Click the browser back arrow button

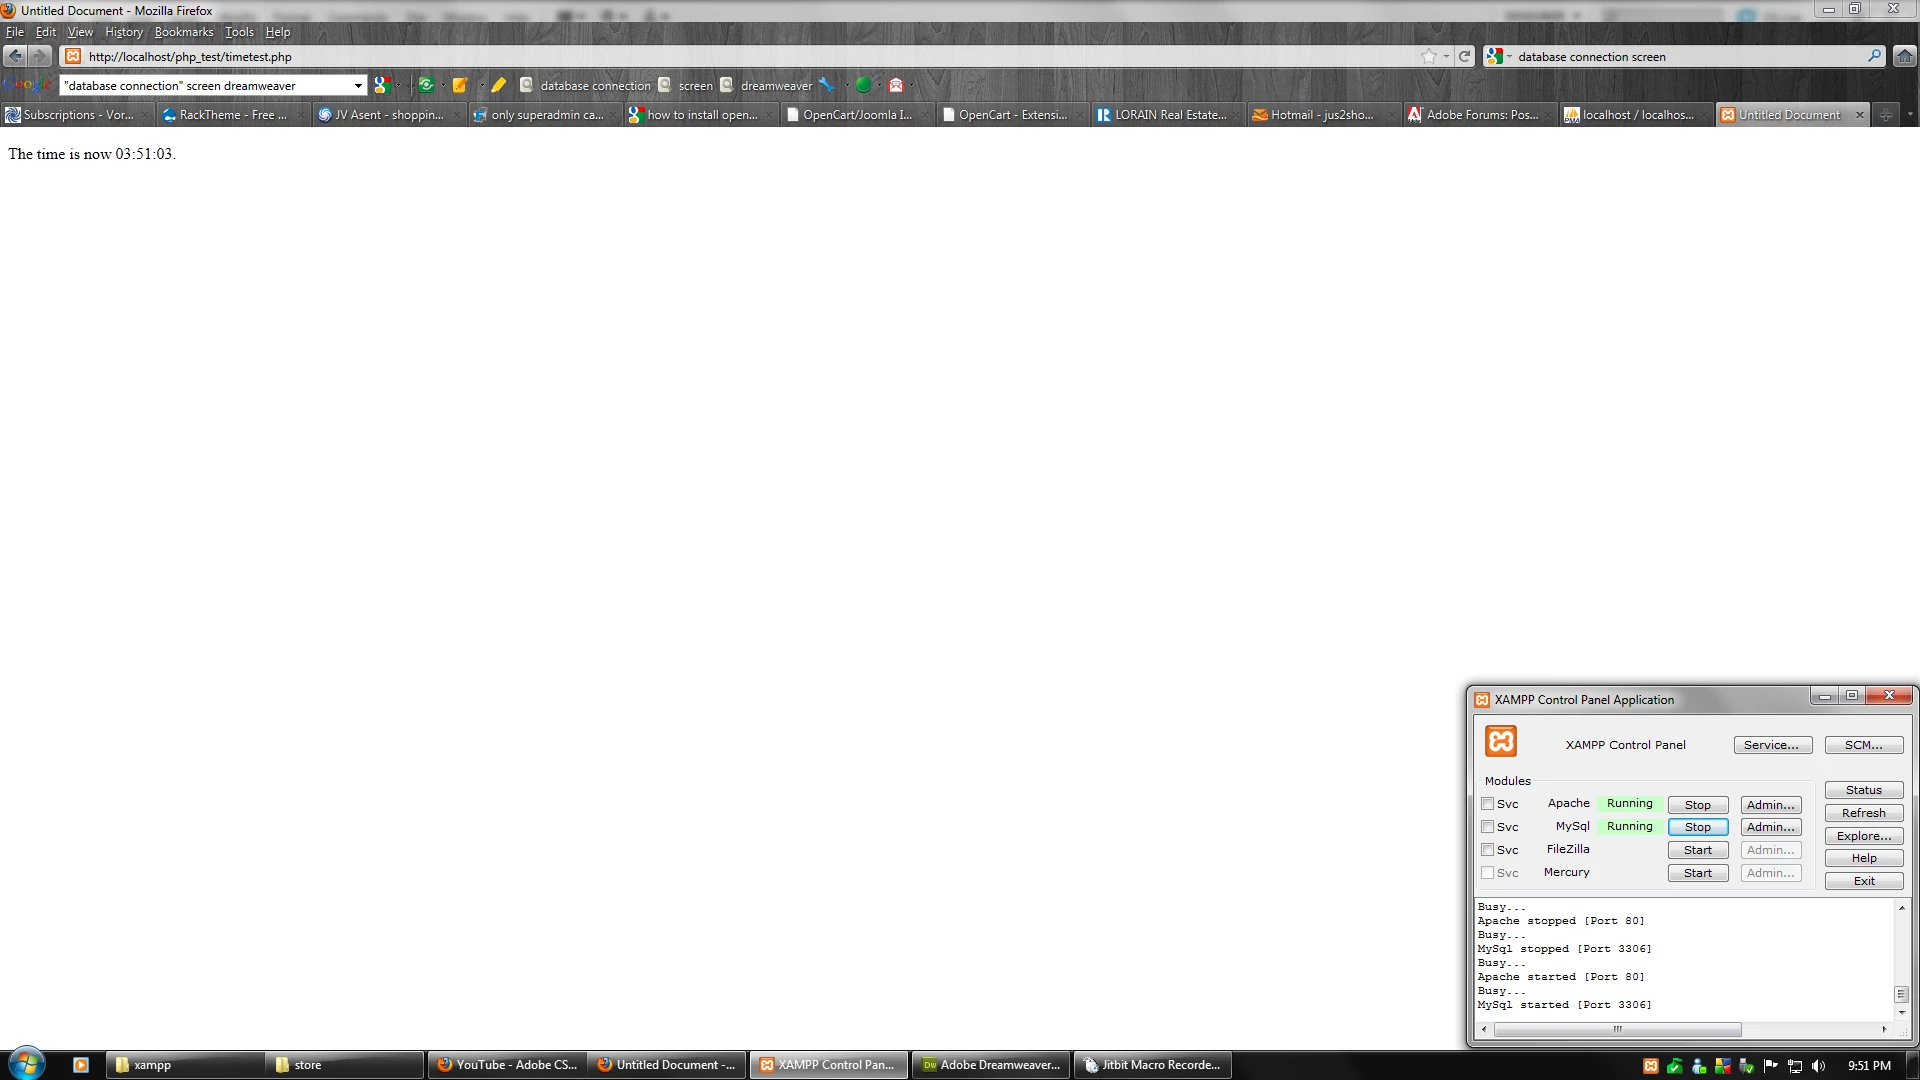click(15, 56)
